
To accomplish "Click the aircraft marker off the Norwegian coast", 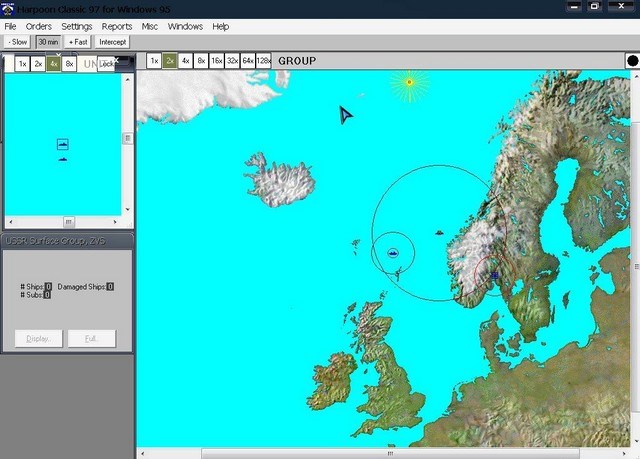I will pos(440,232).
